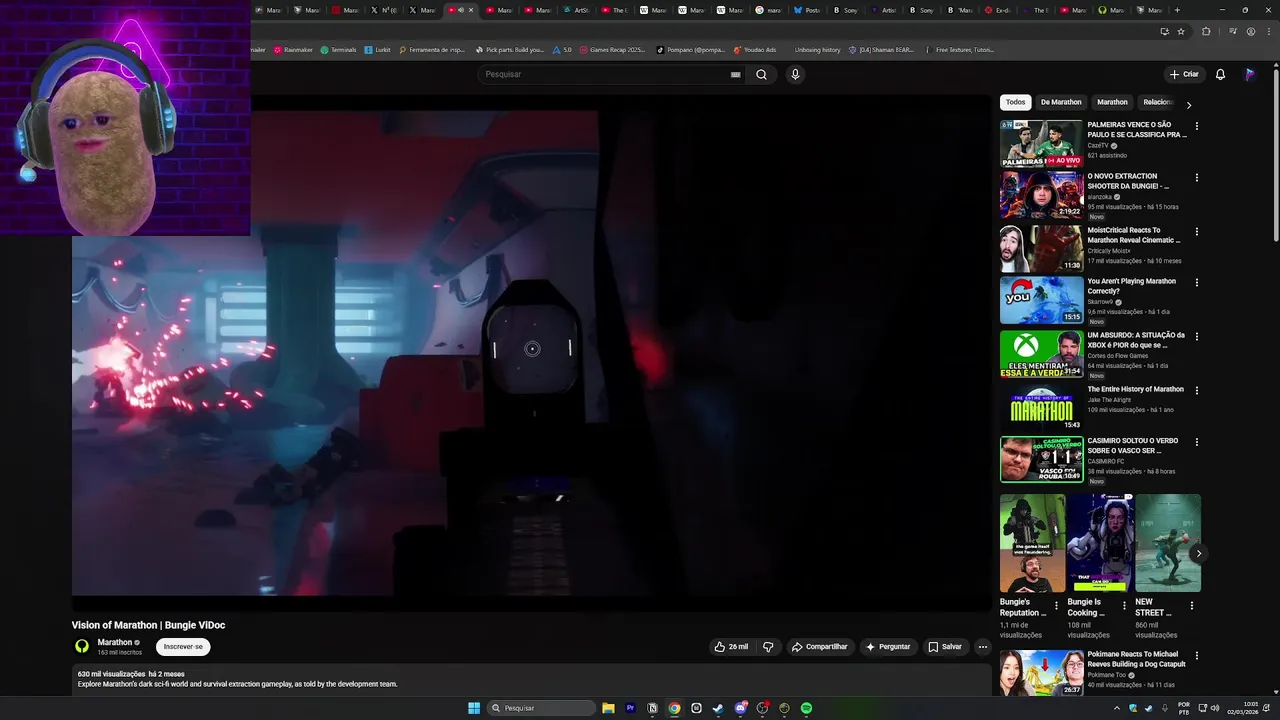1280x720 pixels.
Task: Open a new browser tab with plus button
Action: [1177, 10]
